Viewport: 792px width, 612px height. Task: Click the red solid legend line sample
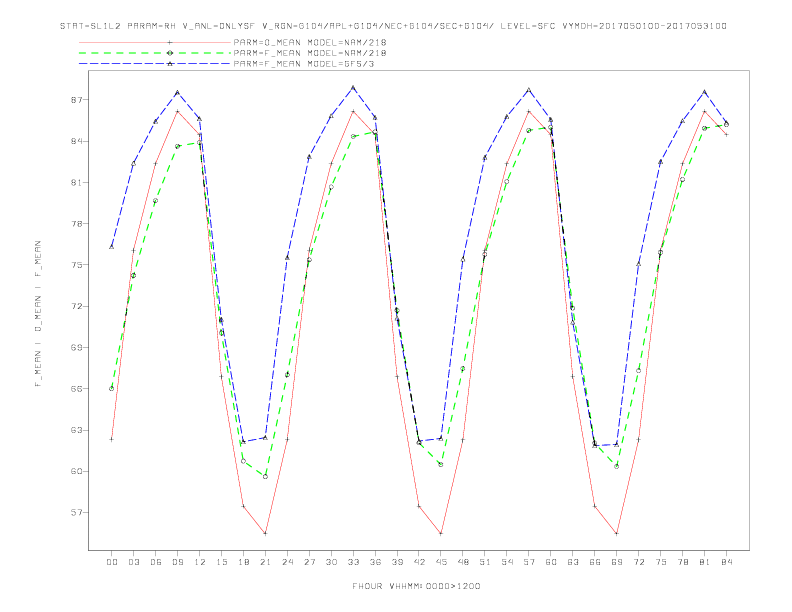(155, 42)
